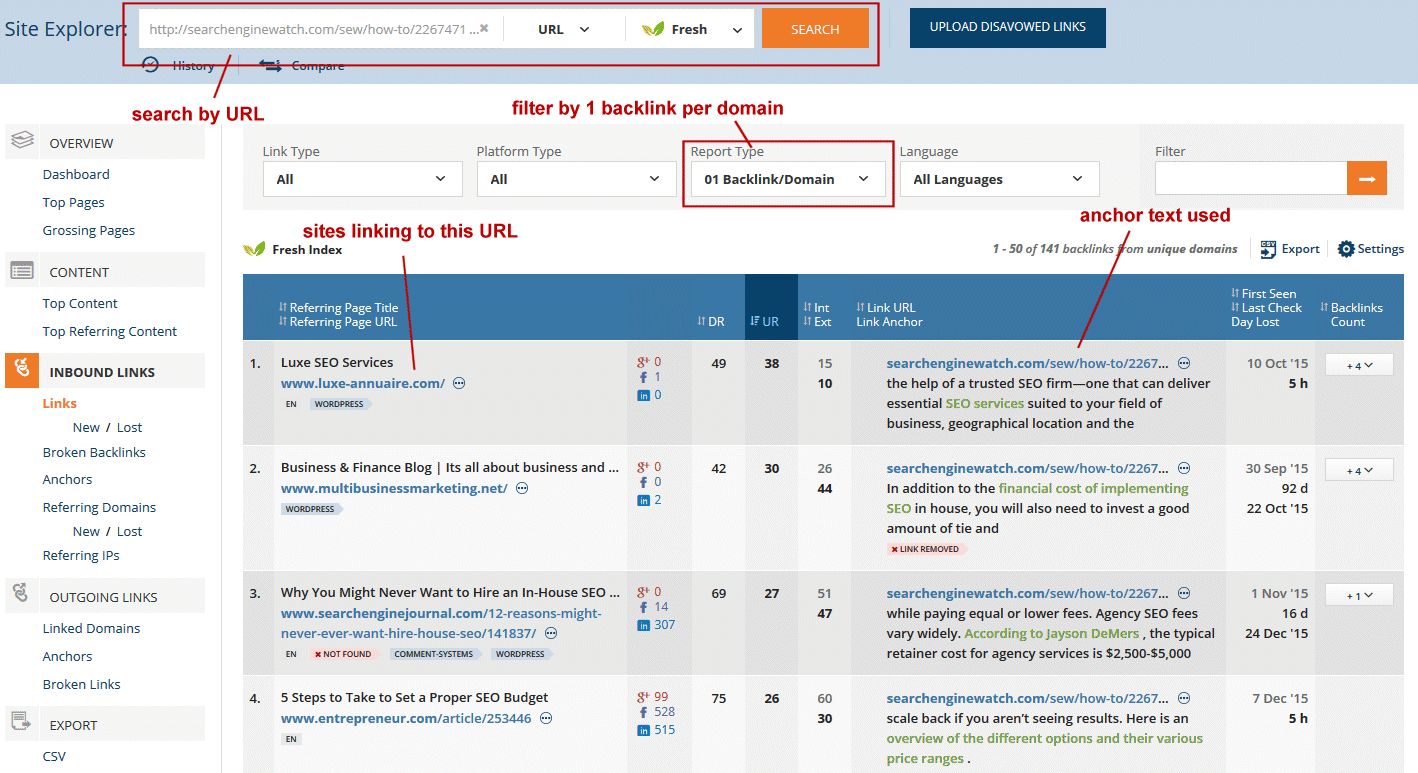This screenshot has height=773, width=1418.
Task: Click the Google+ icon in the entrepreneur.com row
Action: pos(643,697)
